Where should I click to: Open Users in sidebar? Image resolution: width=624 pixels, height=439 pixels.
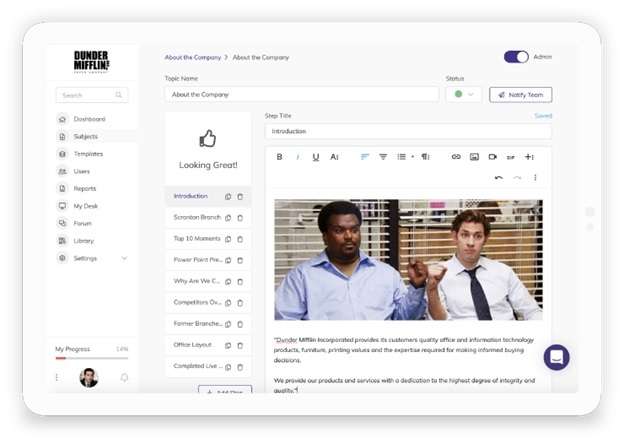[82, 171]
